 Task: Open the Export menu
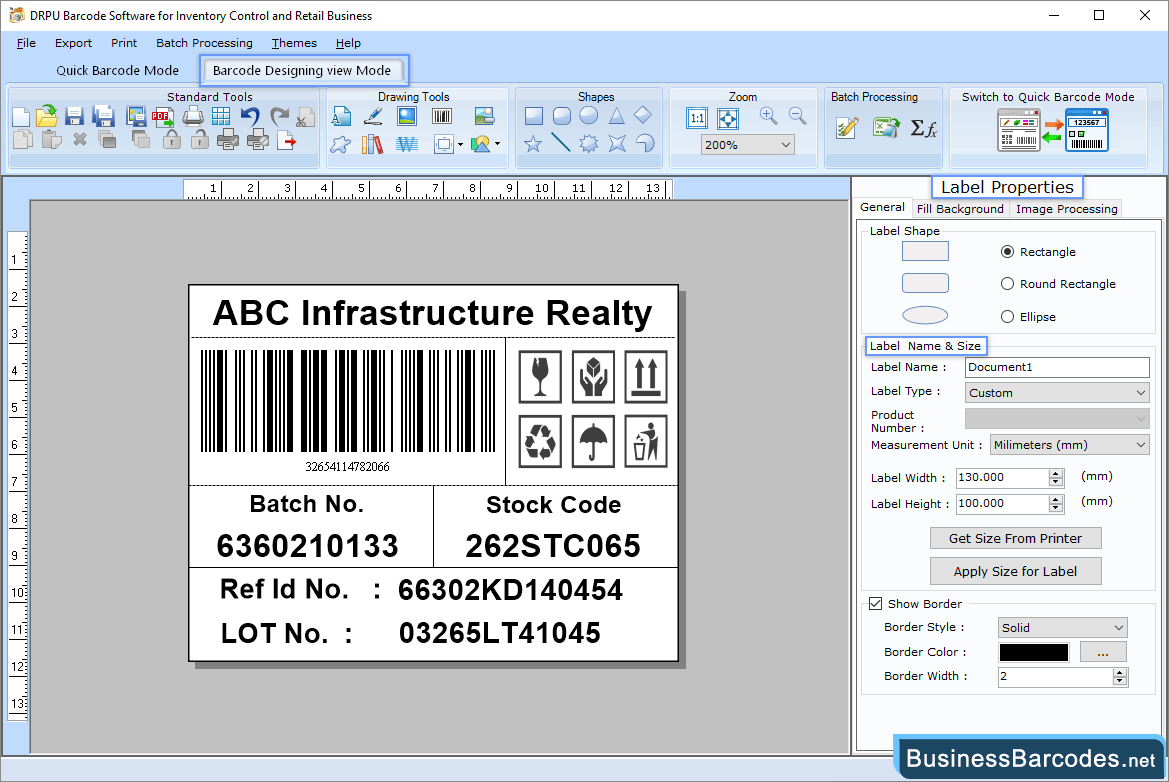[x=73, y=43]
